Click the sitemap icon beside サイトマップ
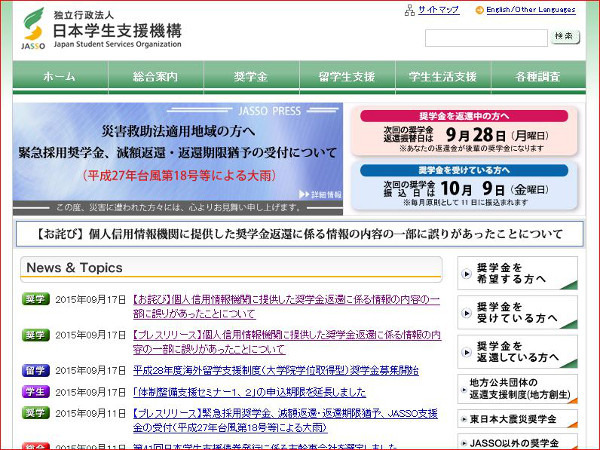Image resolution: width=600 pixels, height=450 pixels. 409,10
